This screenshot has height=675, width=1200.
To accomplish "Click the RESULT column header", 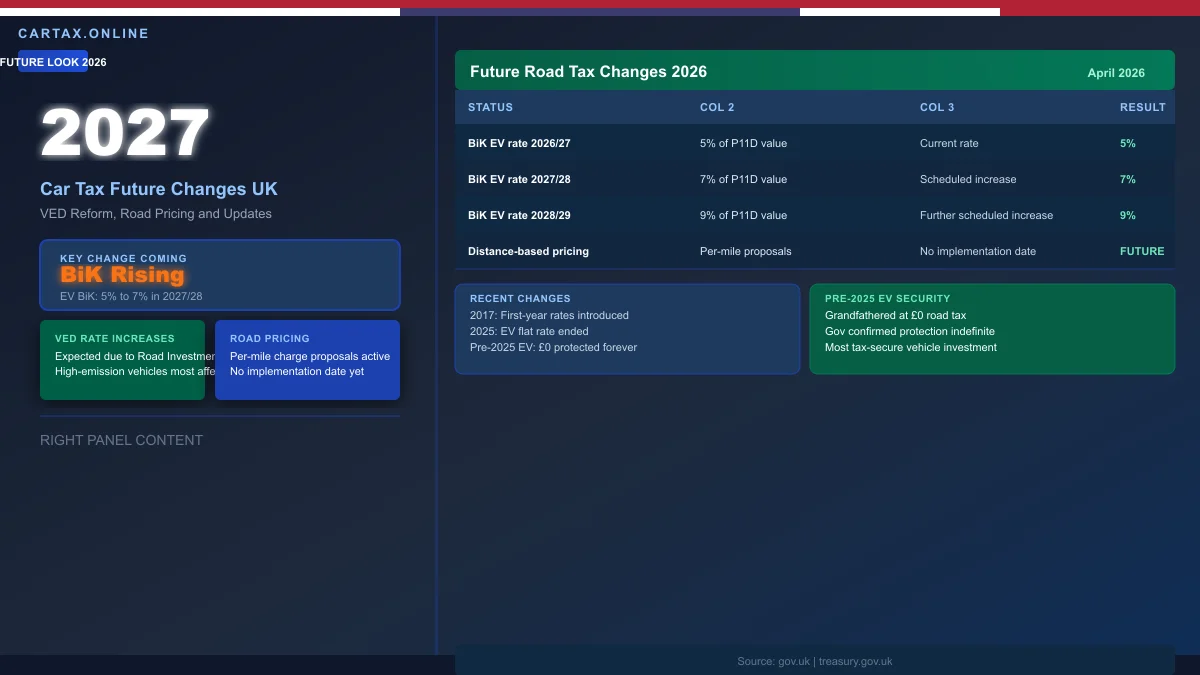I will pyautogui.click(x=1142, y=107).
